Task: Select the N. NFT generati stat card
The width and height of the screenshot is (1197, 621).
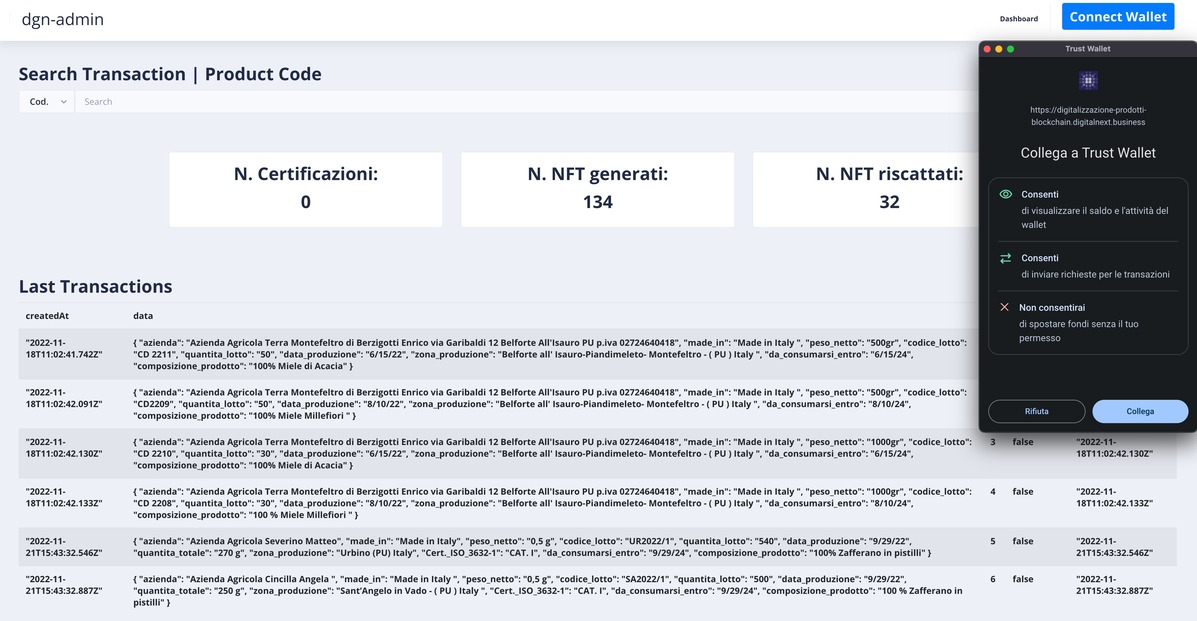Action: (x=597, y=189)
